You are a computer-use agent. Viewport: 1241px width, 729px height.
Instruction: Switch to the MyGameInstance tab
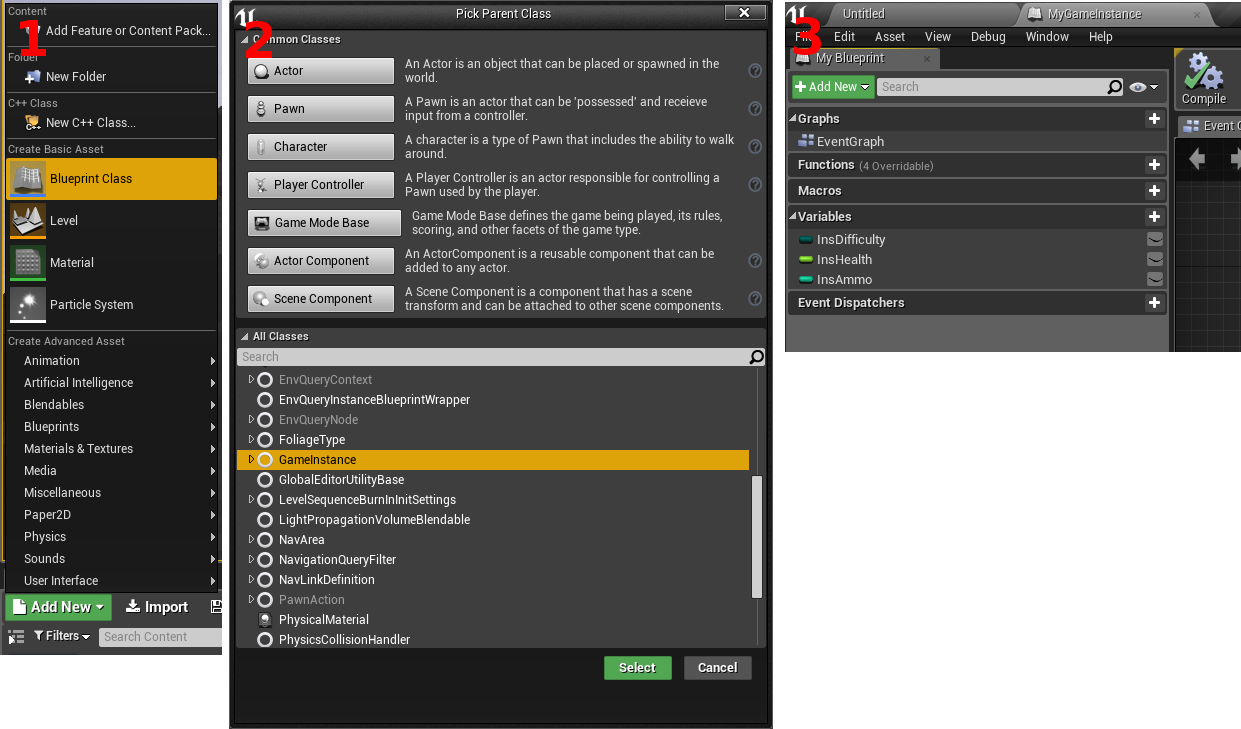coord(1094,14)
